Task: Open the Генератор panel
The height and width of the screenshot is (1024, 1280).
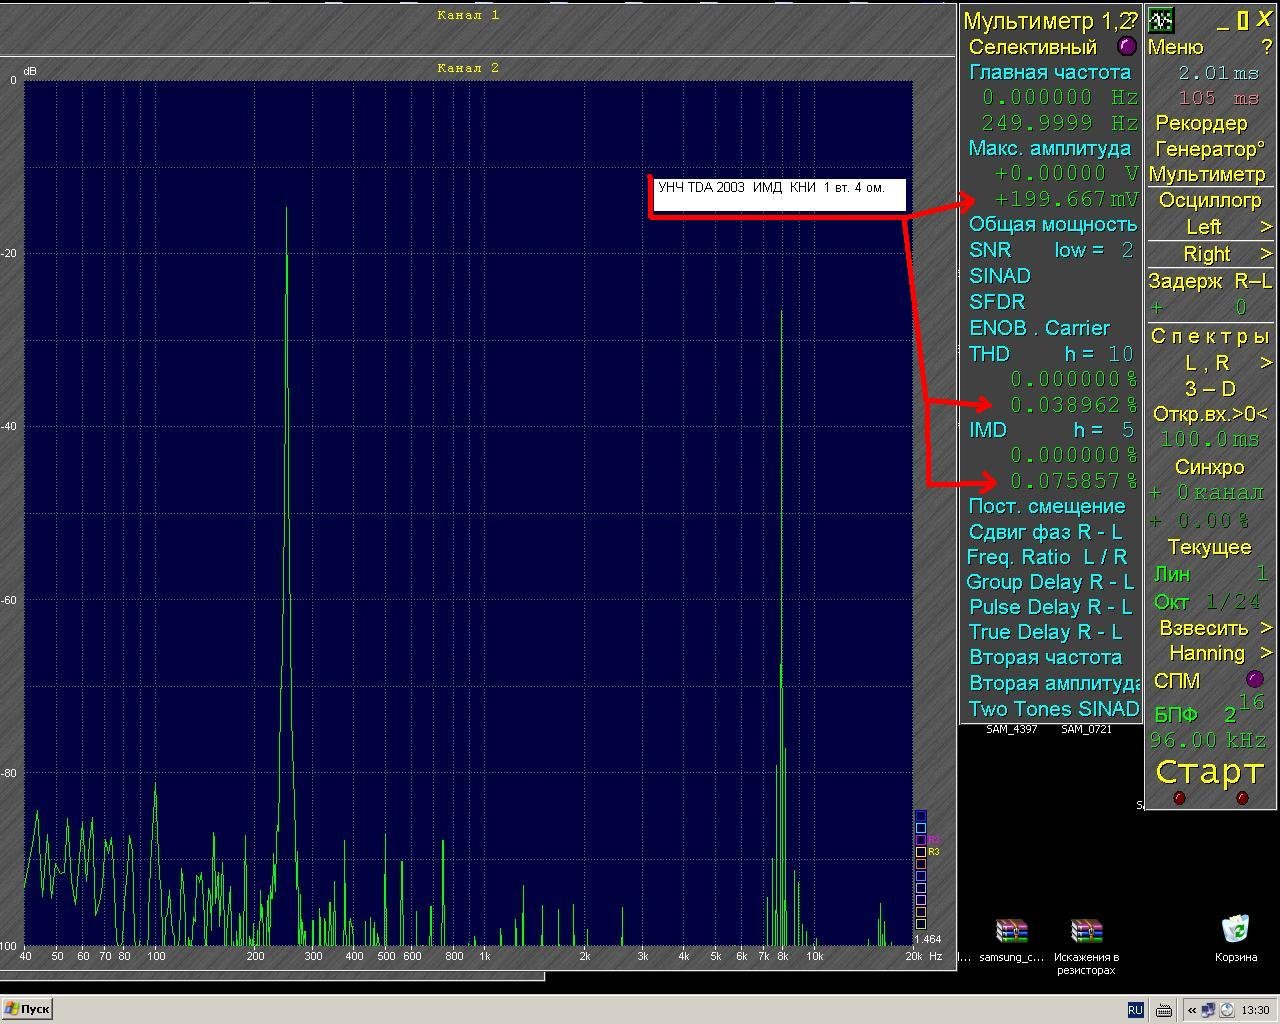Action: click(1209, 149)
